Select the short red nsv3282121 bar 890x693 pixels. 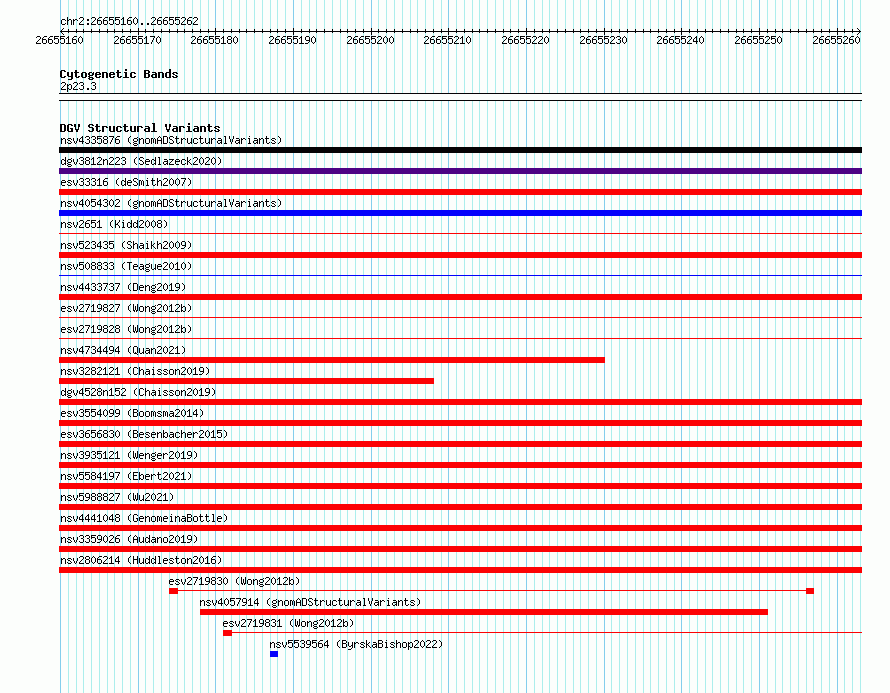246,381
